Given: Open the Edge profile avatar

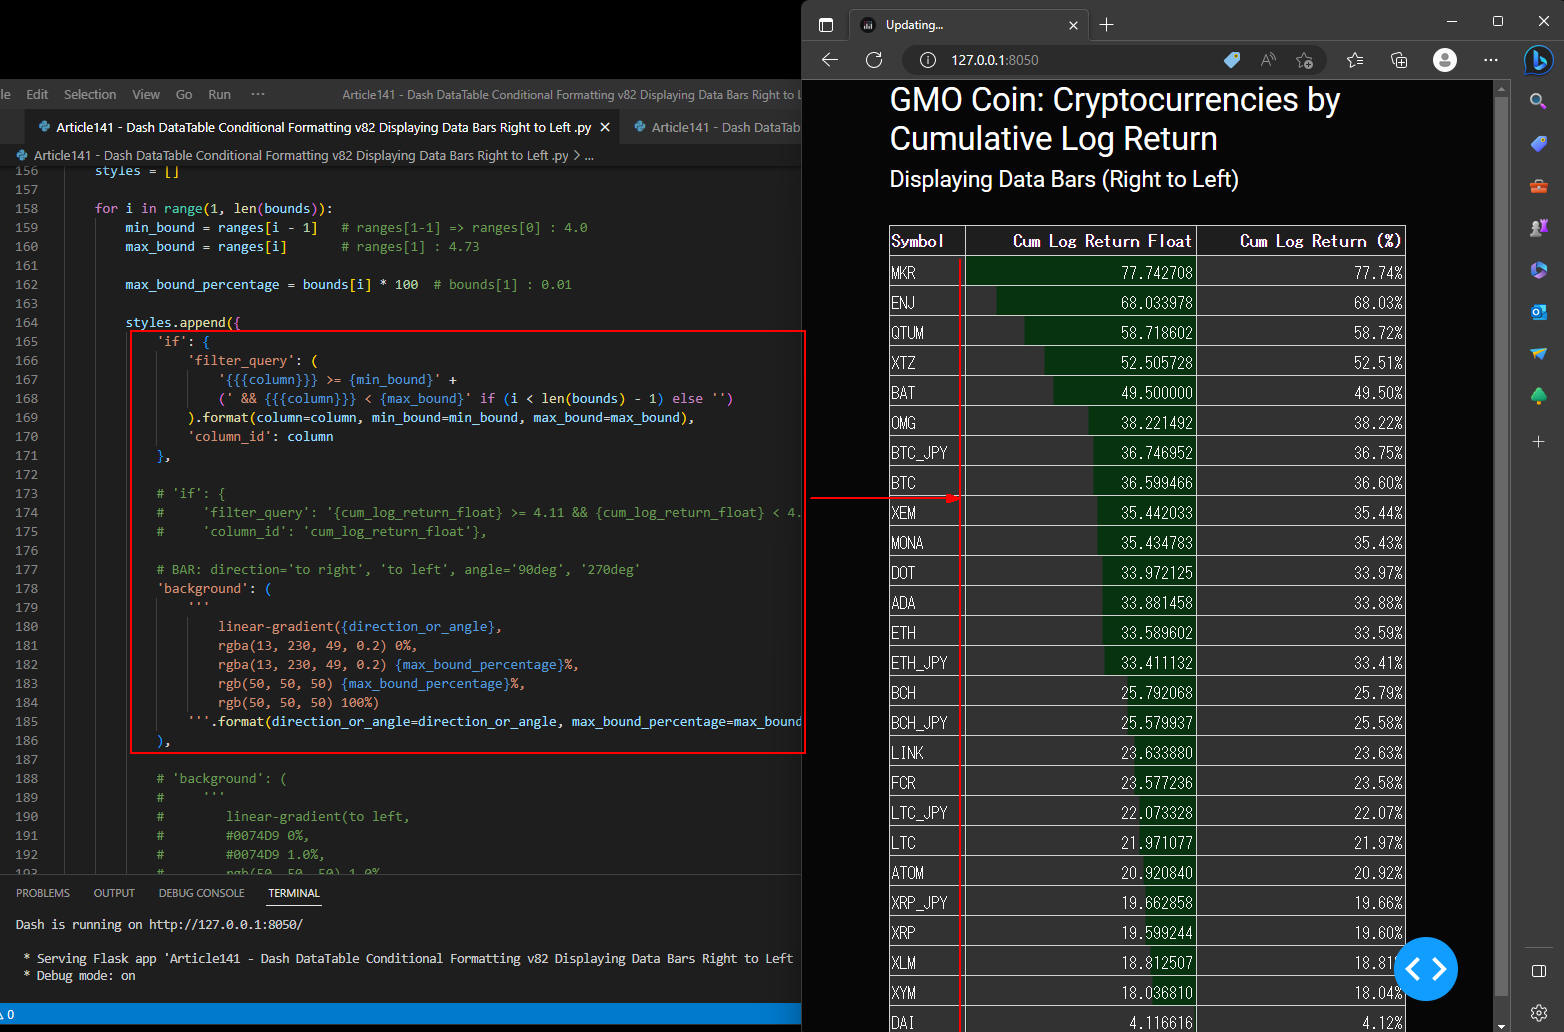Looking at the screenshot, I should tap(1445, 60).
